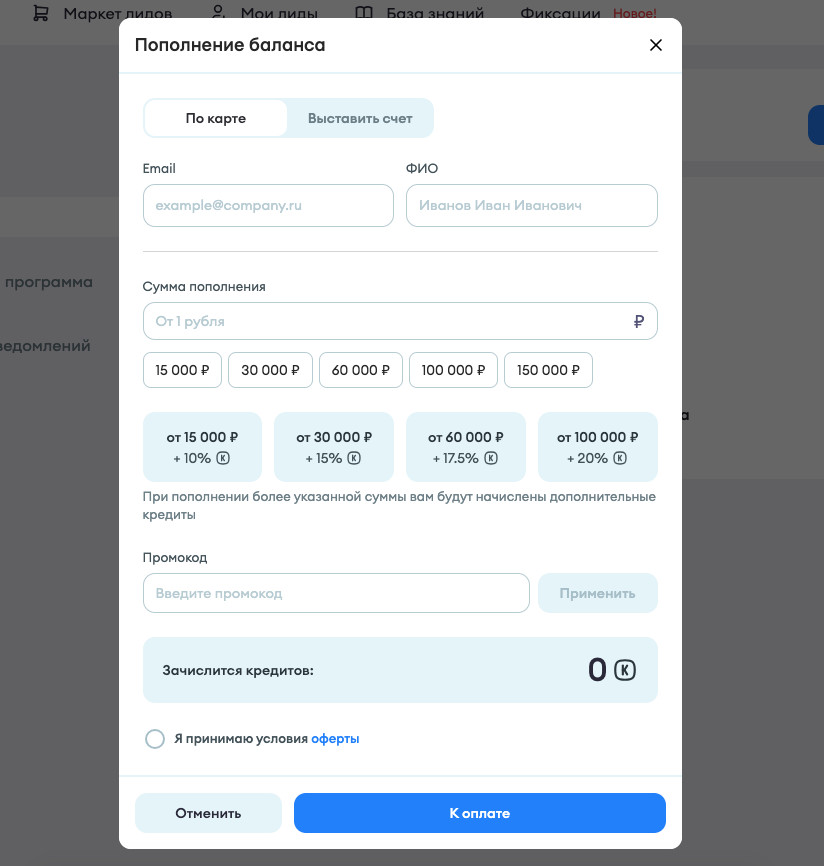Screen dimensions: 824x866
Task: Focus the ФИО name field
Action: [x=531, y=205]
